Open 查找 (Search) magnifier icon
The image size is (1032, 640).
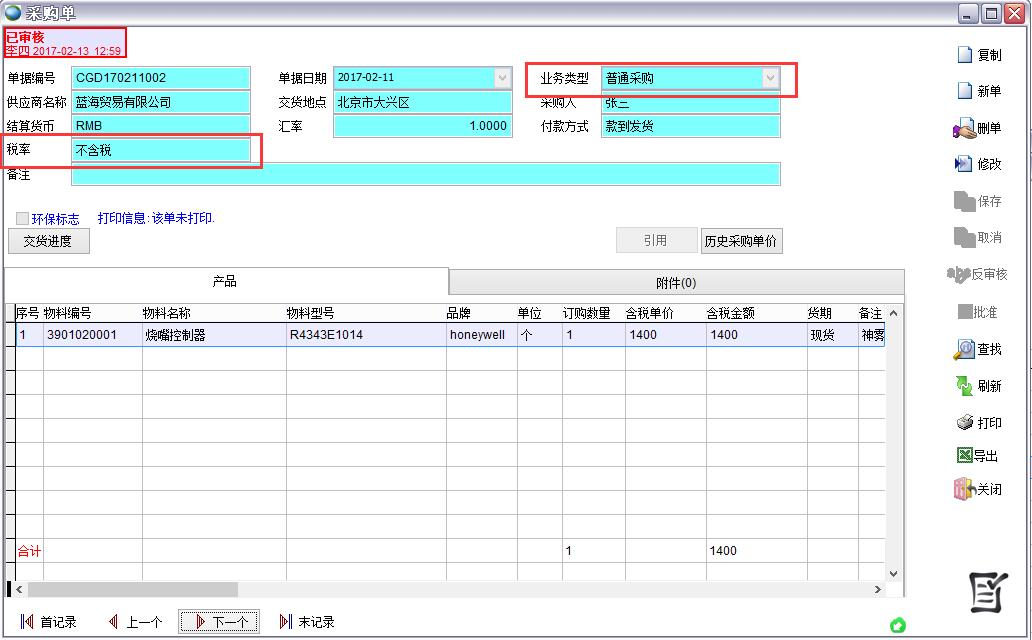click(964, 350)
